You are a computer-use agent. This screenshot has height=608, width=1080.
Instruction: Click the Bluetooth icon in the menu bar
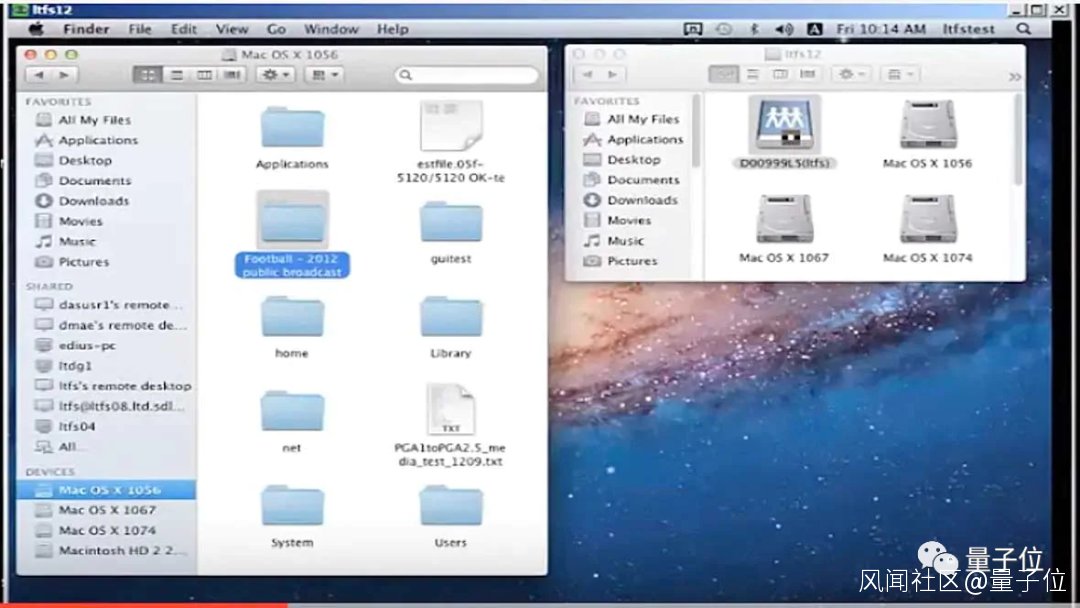tap(755, 29)
